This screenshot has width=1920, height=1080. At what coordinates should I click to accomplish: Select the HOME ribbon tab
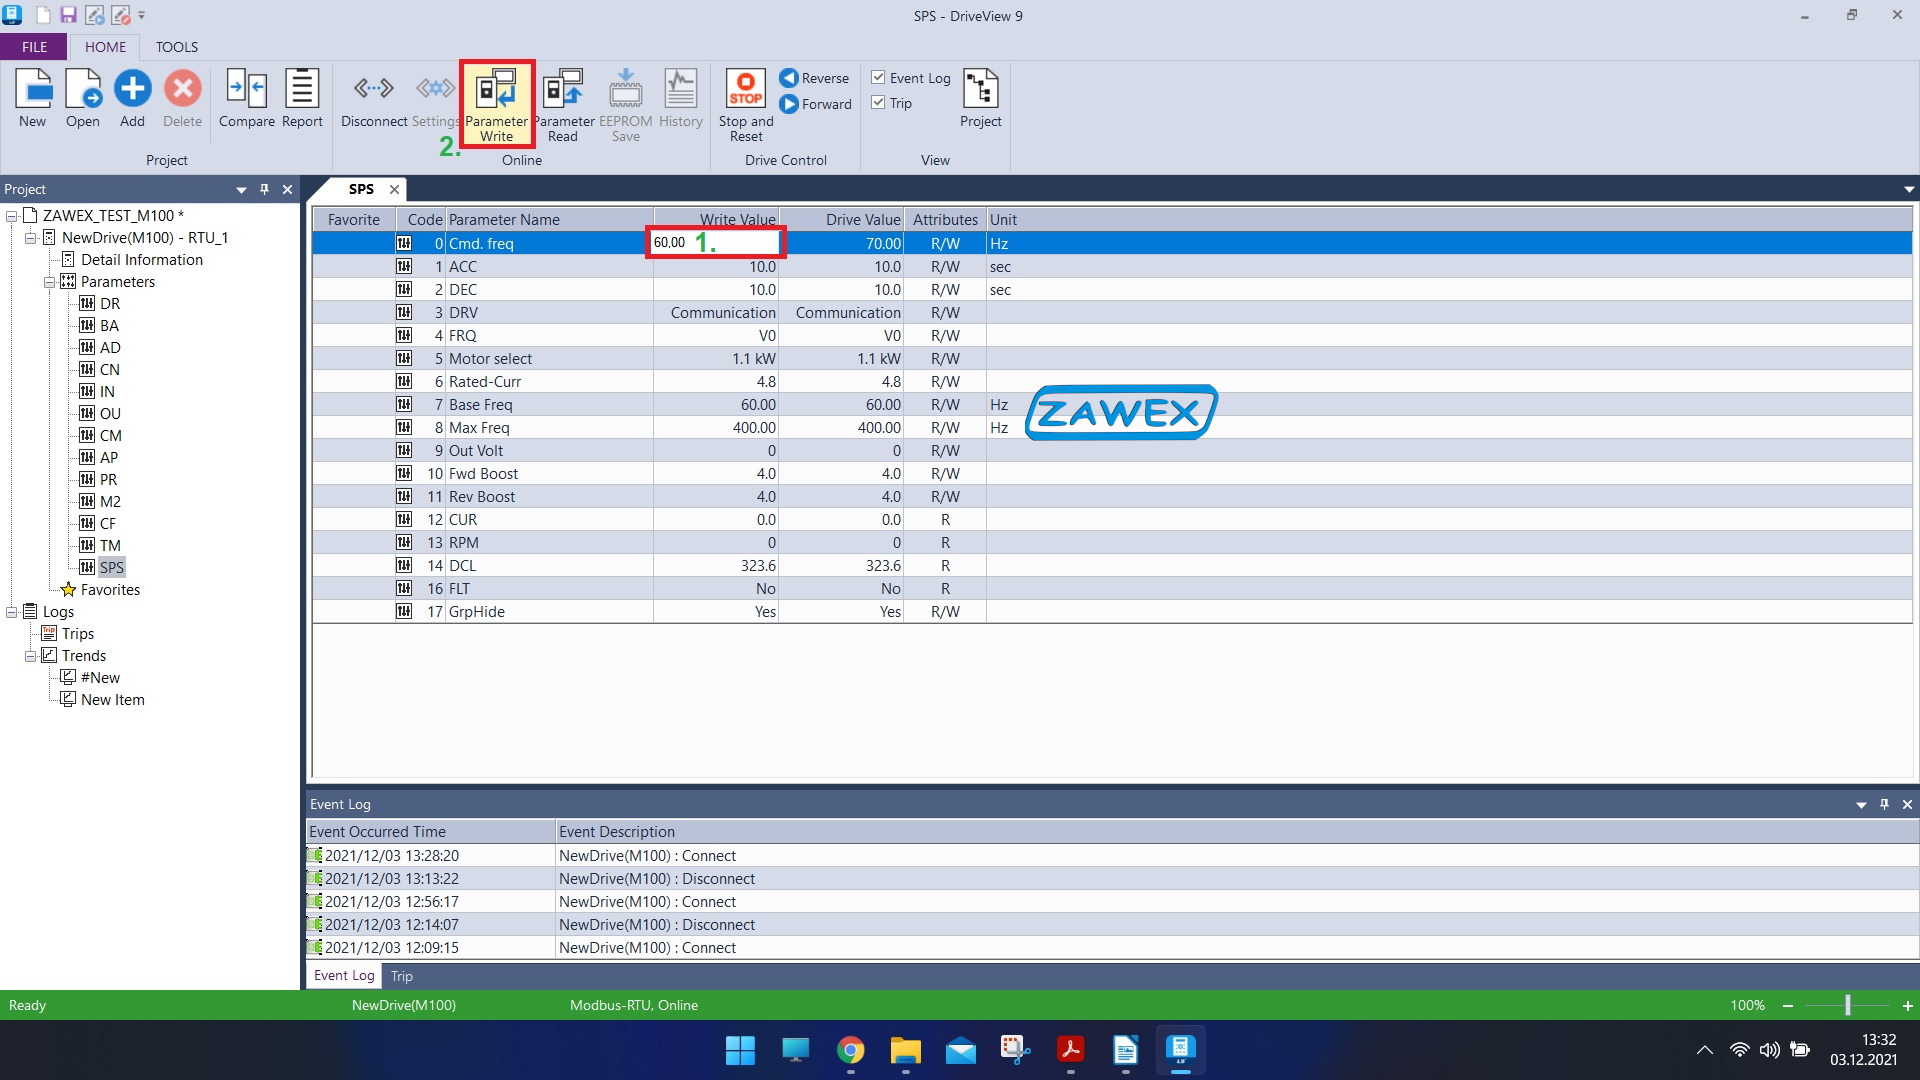tap(104, 46)
